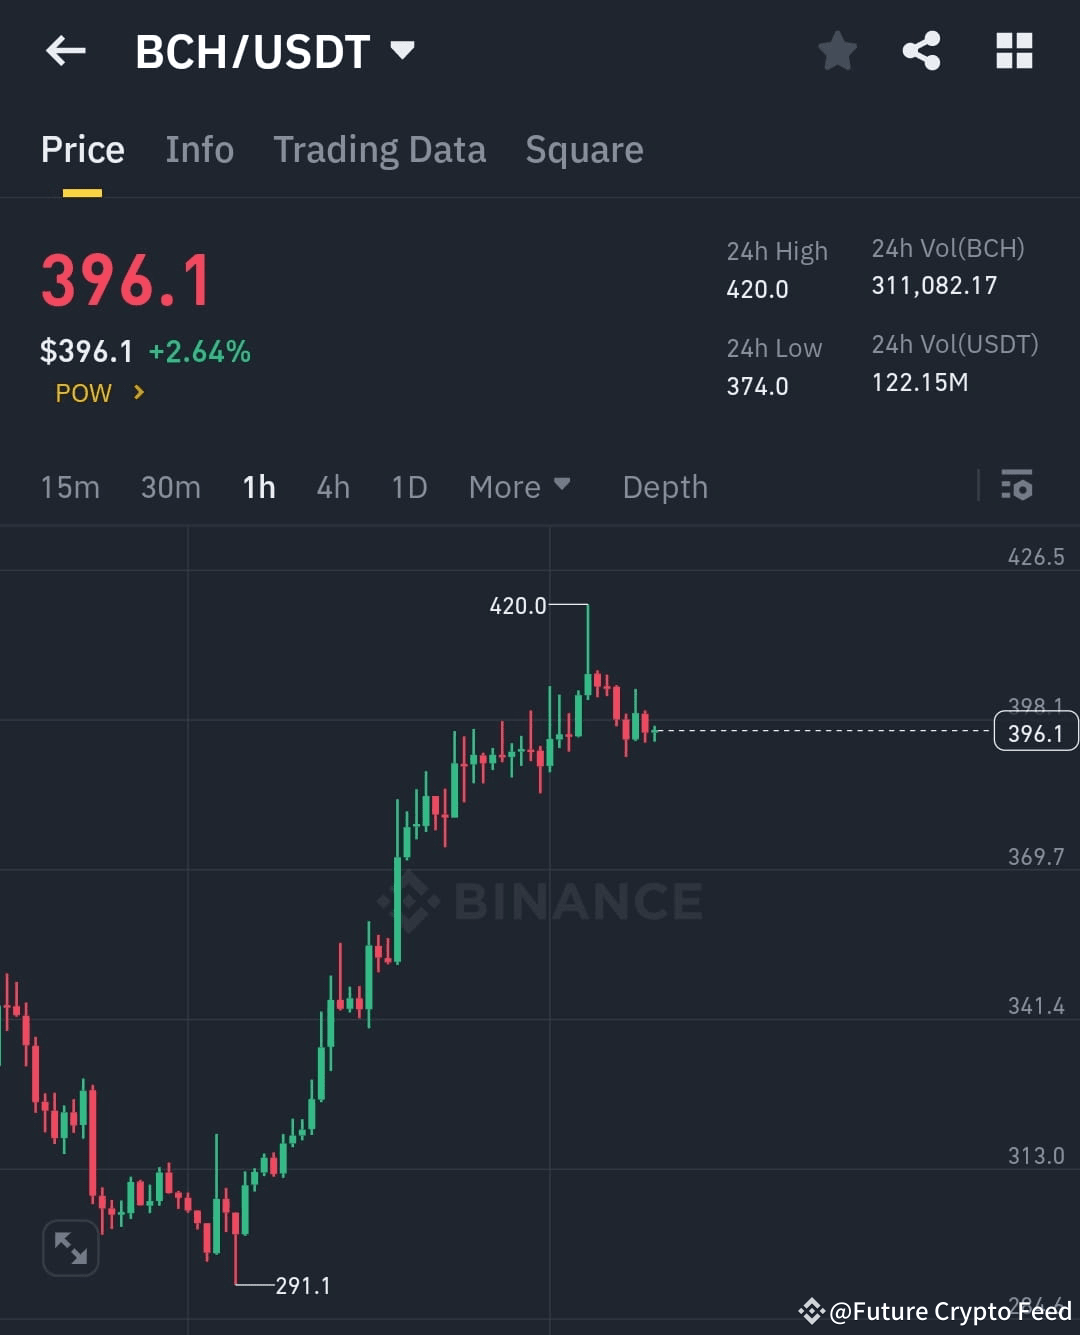The height and width of the screenshot is (1335, 1080).
Task: Open the Depth view
Action: click(664, 487)
